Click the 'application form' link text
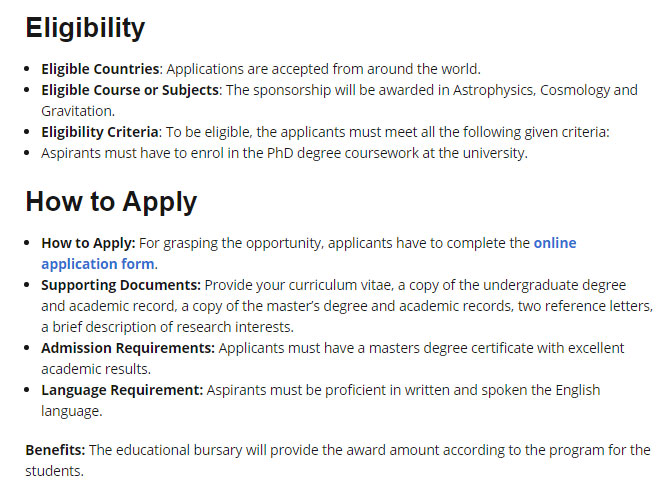Image resolution: width=666 pixels, height=494 pixels. point(98,264)
